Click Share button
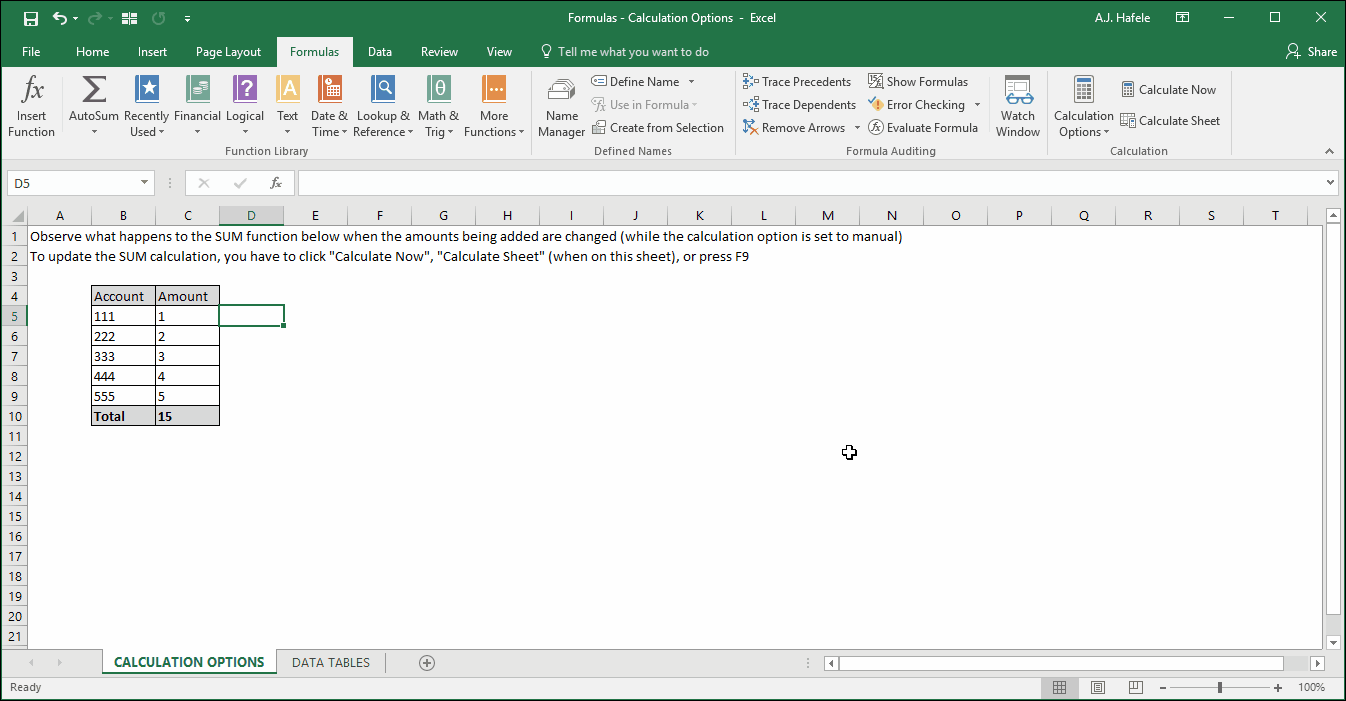The width and height of the screenshot is (1346, 701). pos(1311,52)
